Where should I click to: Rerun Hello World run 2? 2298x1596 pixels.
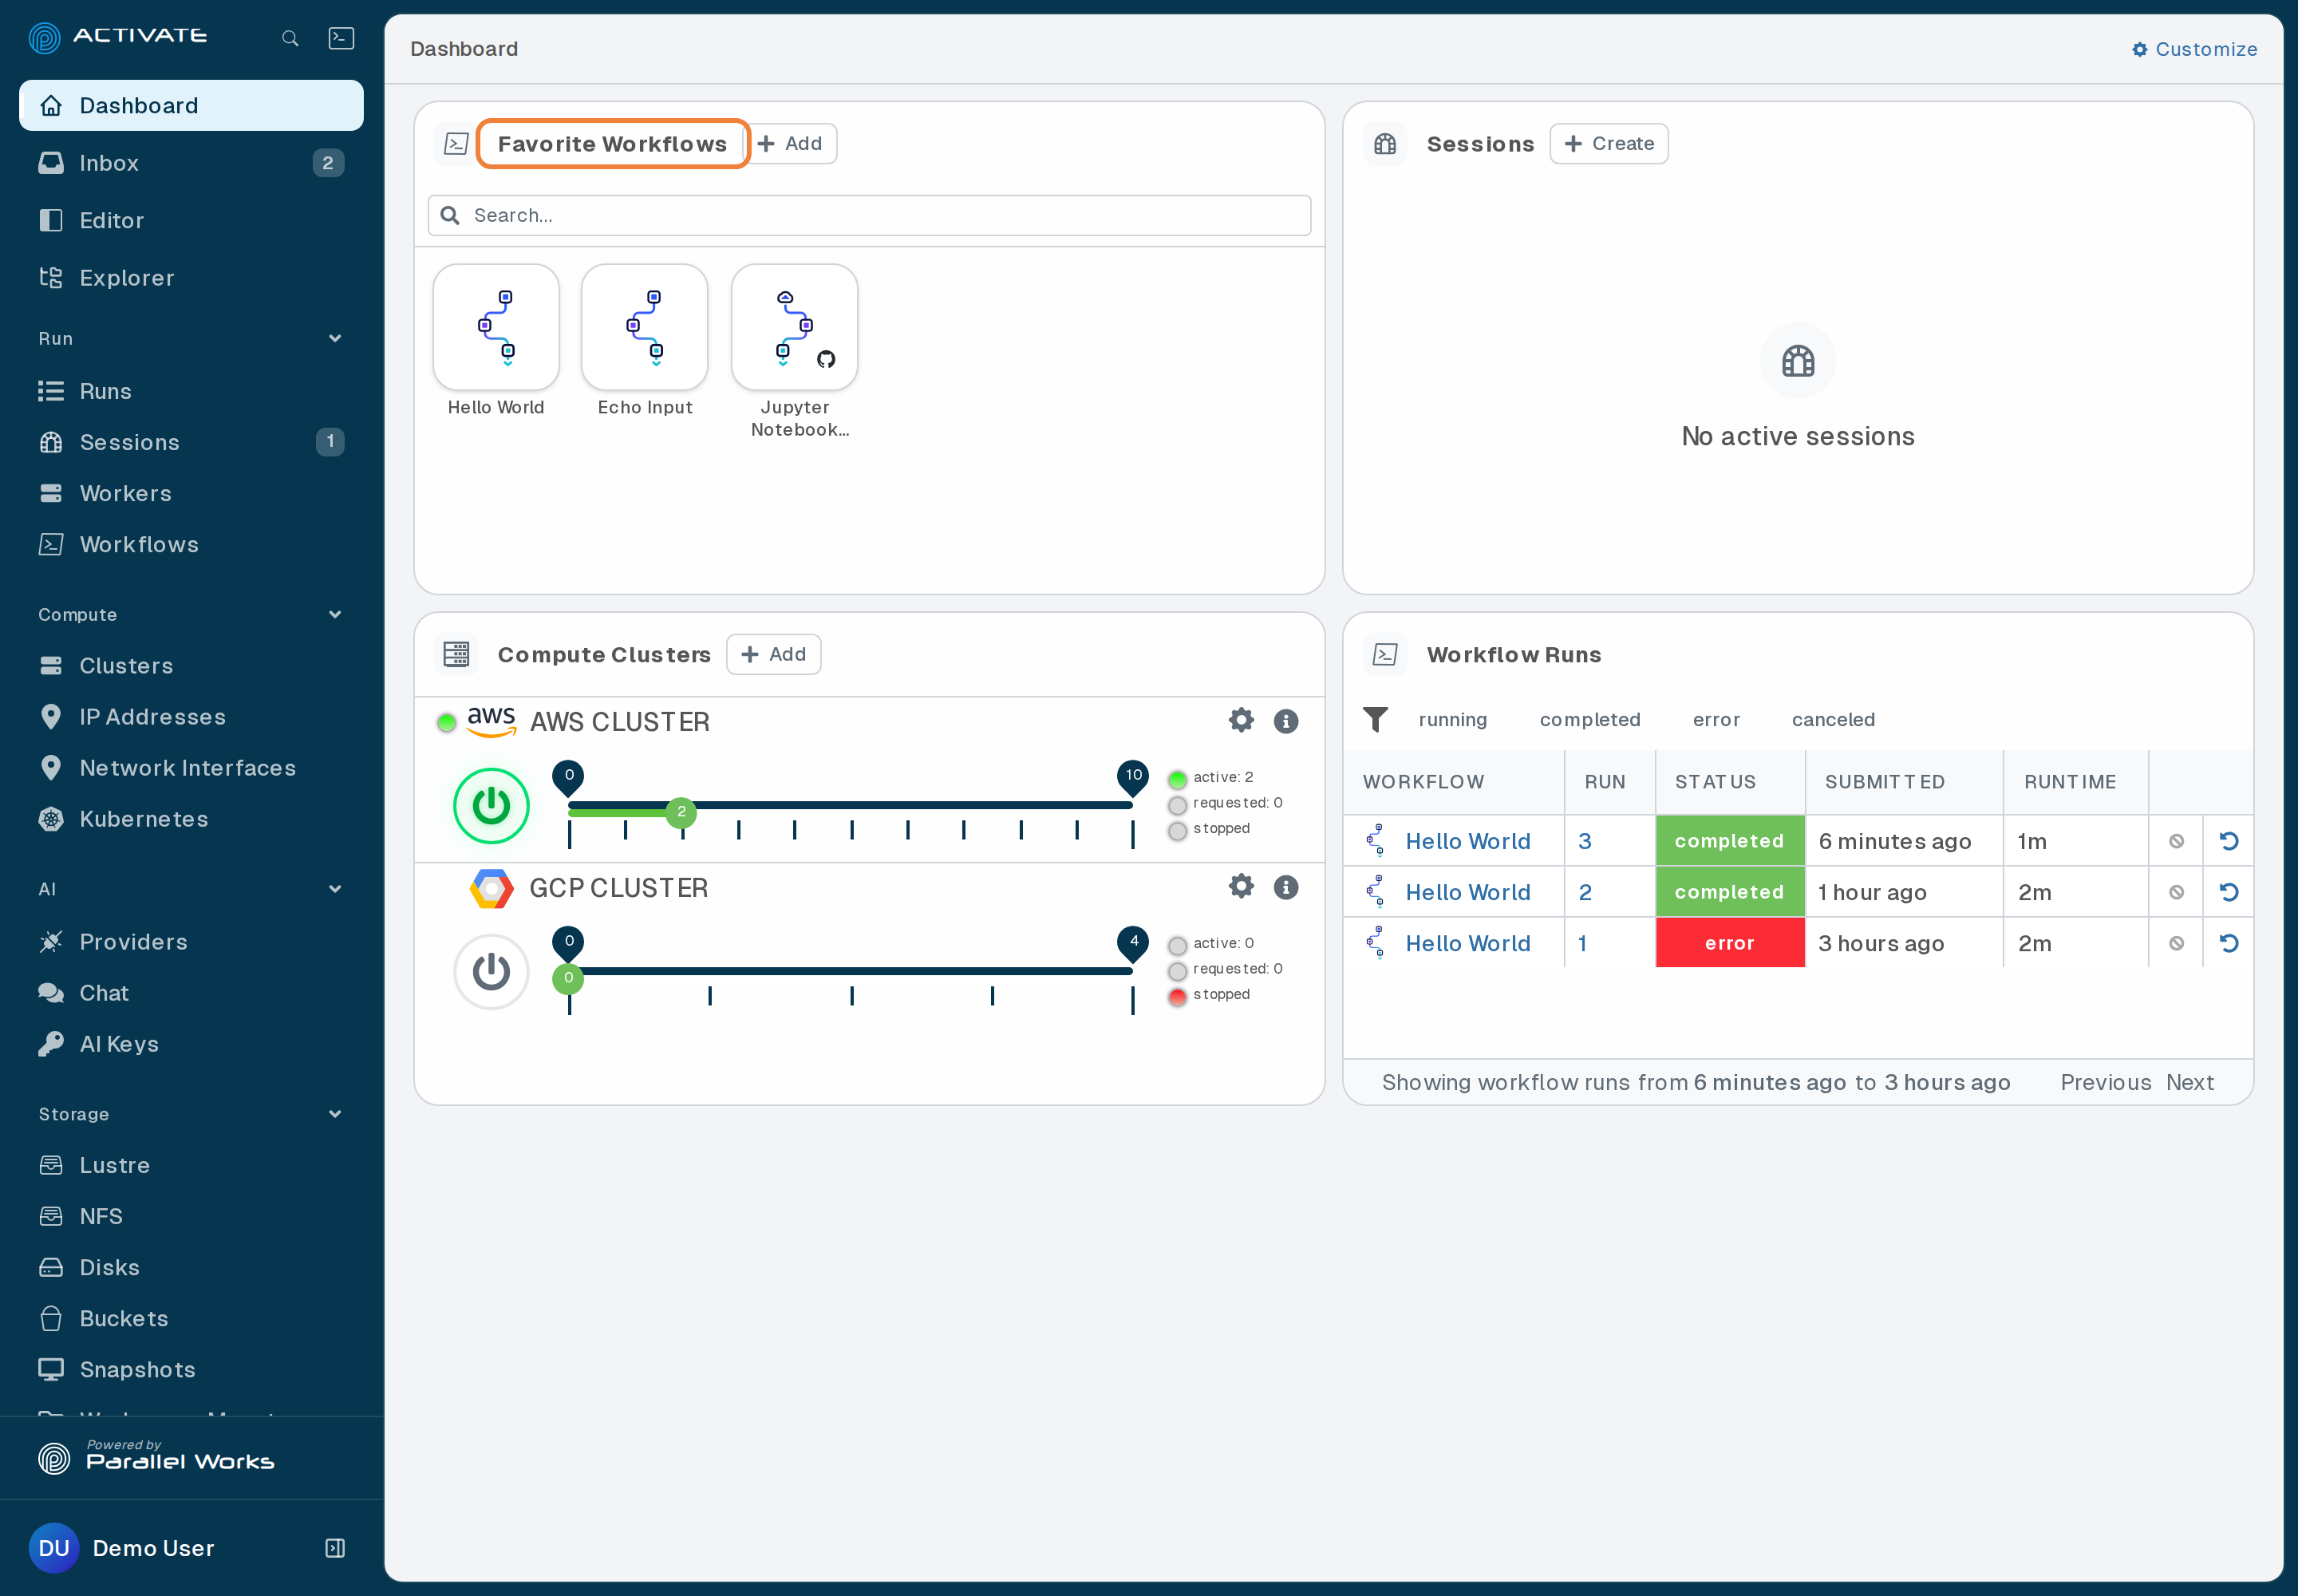[x=2229, y=892]
